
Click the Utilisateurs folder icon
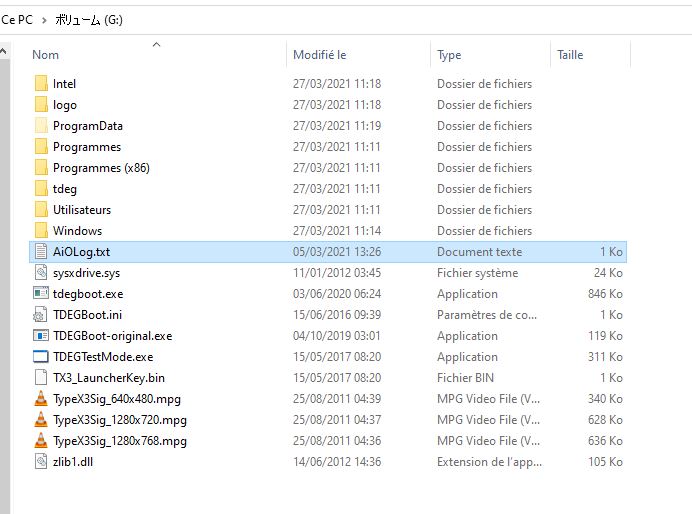tap(41, 210)
